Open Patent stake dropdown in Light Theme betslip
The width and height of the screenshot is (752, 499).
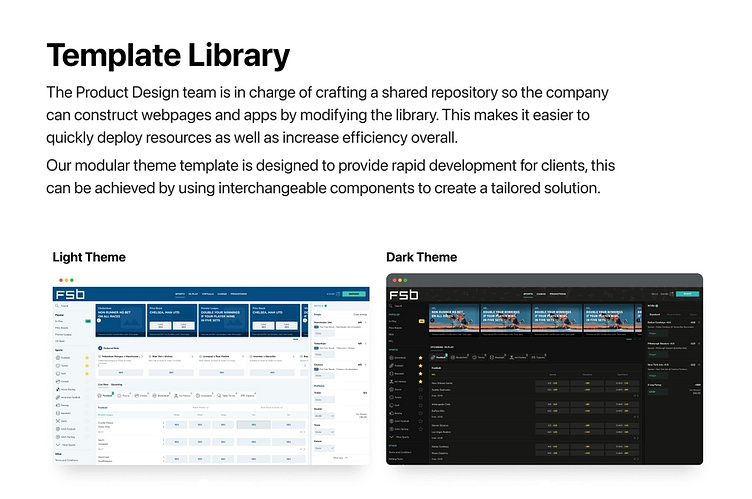(324, 448)
